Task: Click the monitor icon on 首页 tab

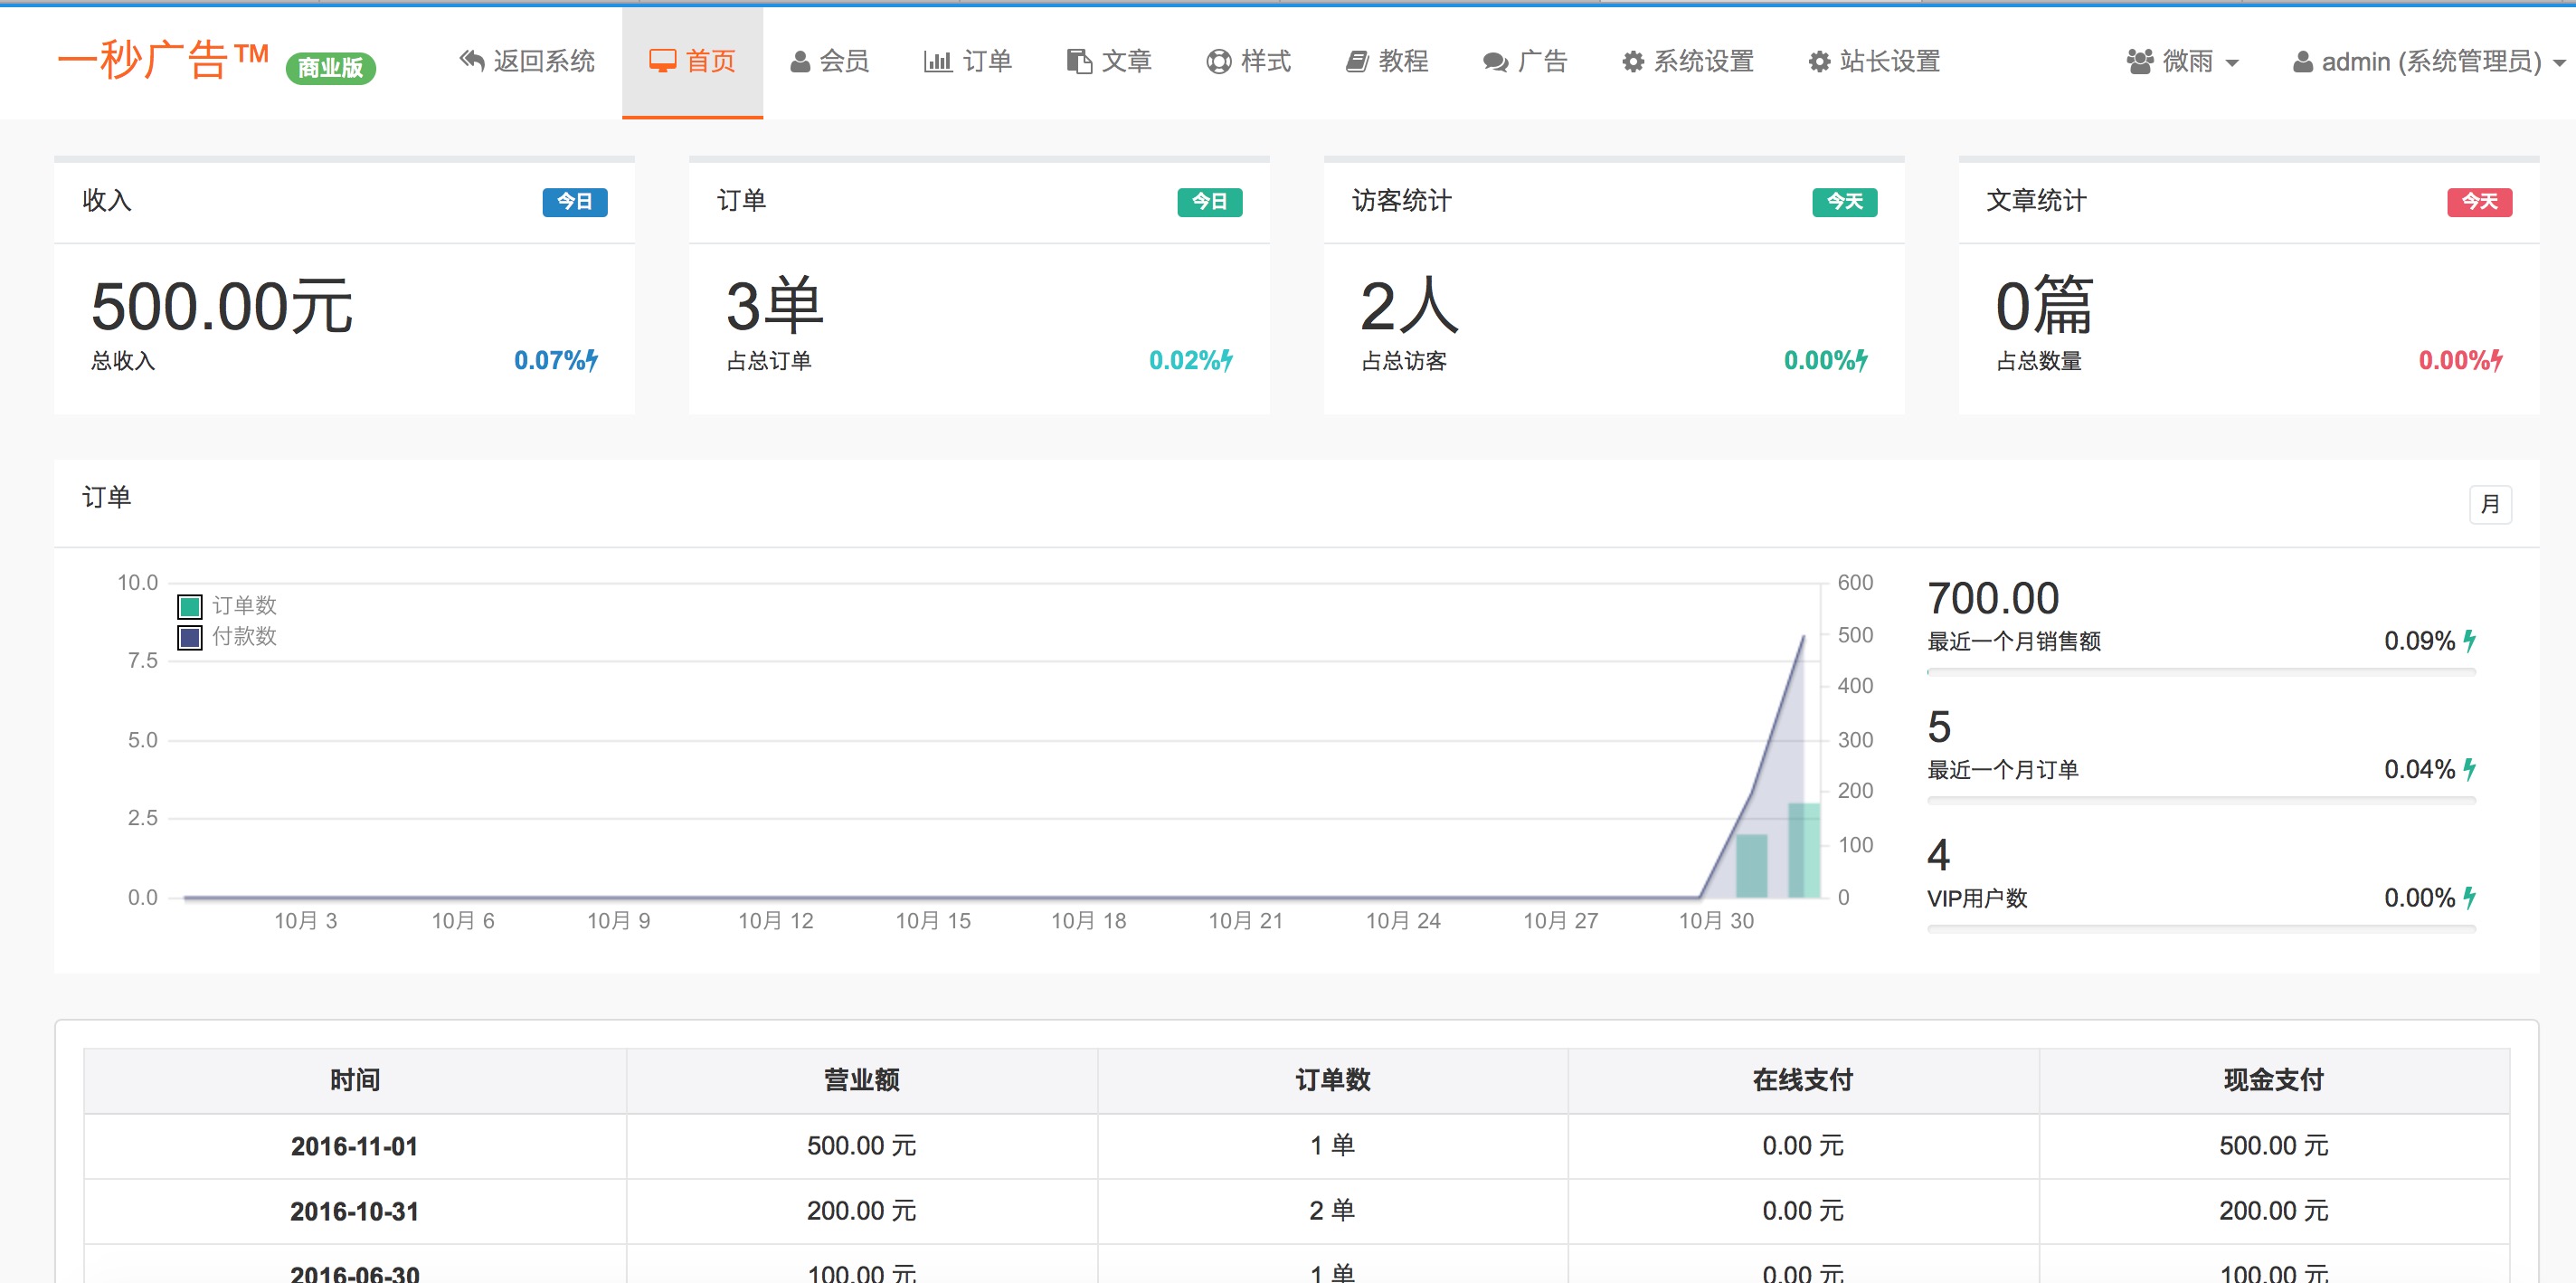Action: [662, 61]
